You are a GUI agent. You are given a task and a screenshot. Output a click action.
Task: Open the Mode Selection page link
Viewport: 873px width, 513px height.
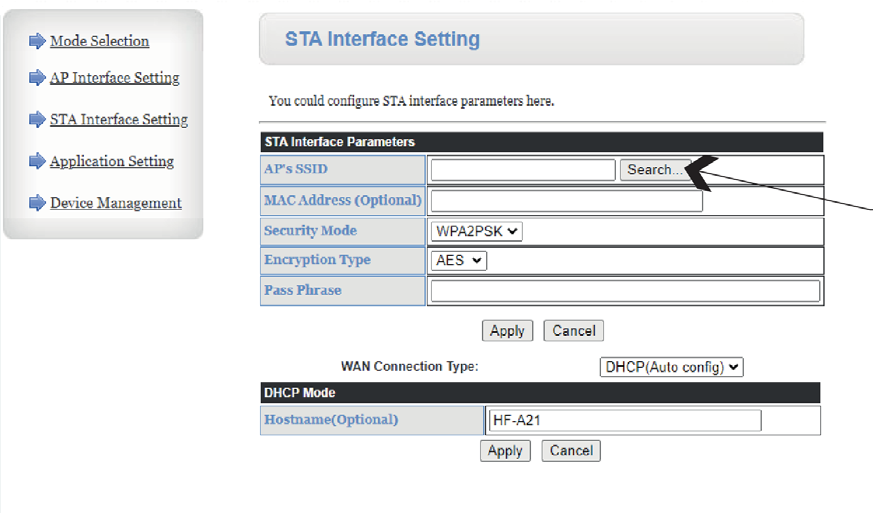coord(99,41)
